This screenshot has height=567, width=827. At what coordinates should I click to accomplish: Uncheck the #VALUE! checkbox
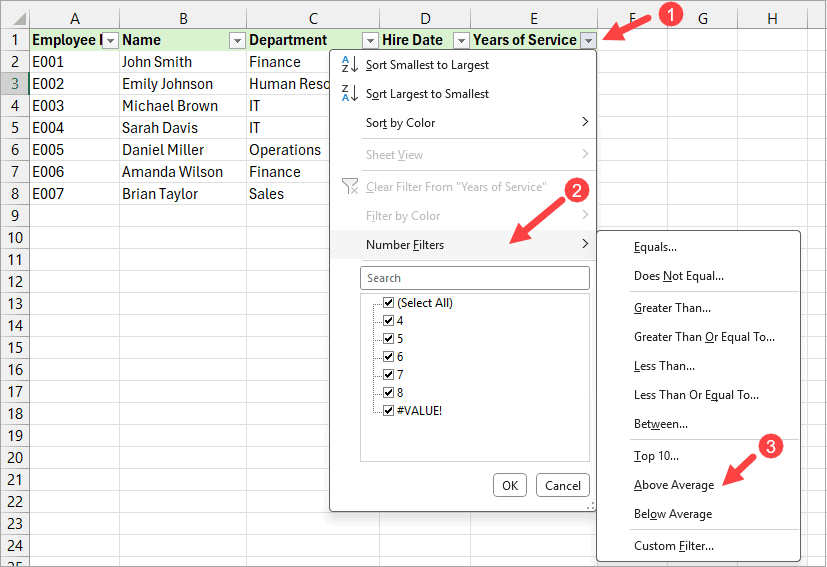tap(389, 410)
